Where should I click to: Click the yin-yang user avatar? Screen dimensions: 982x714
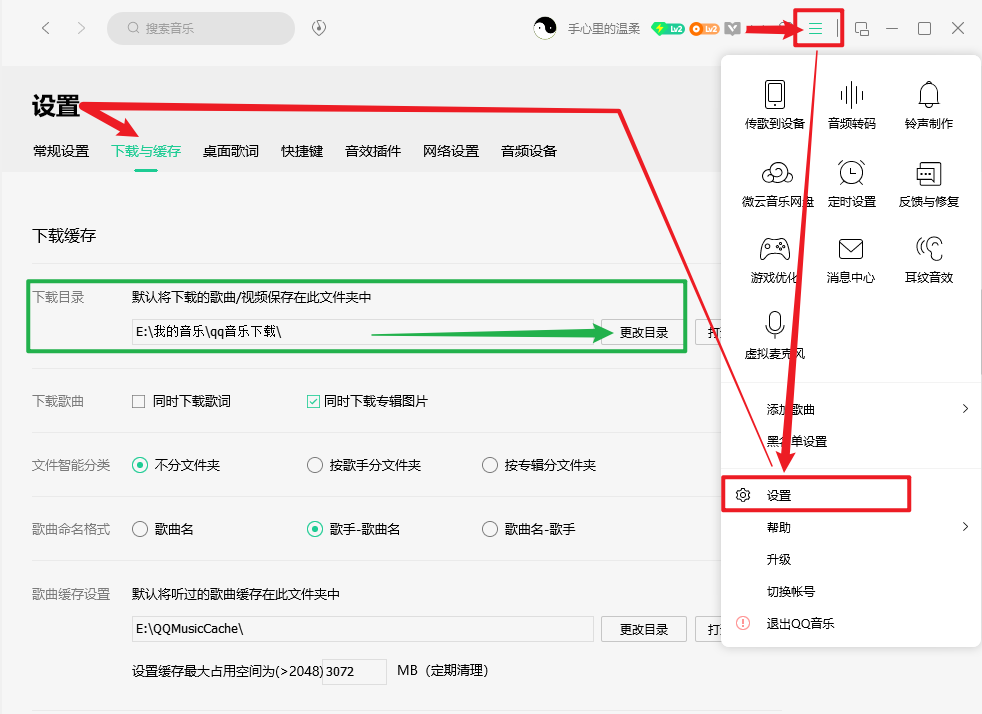coord(545,28)
